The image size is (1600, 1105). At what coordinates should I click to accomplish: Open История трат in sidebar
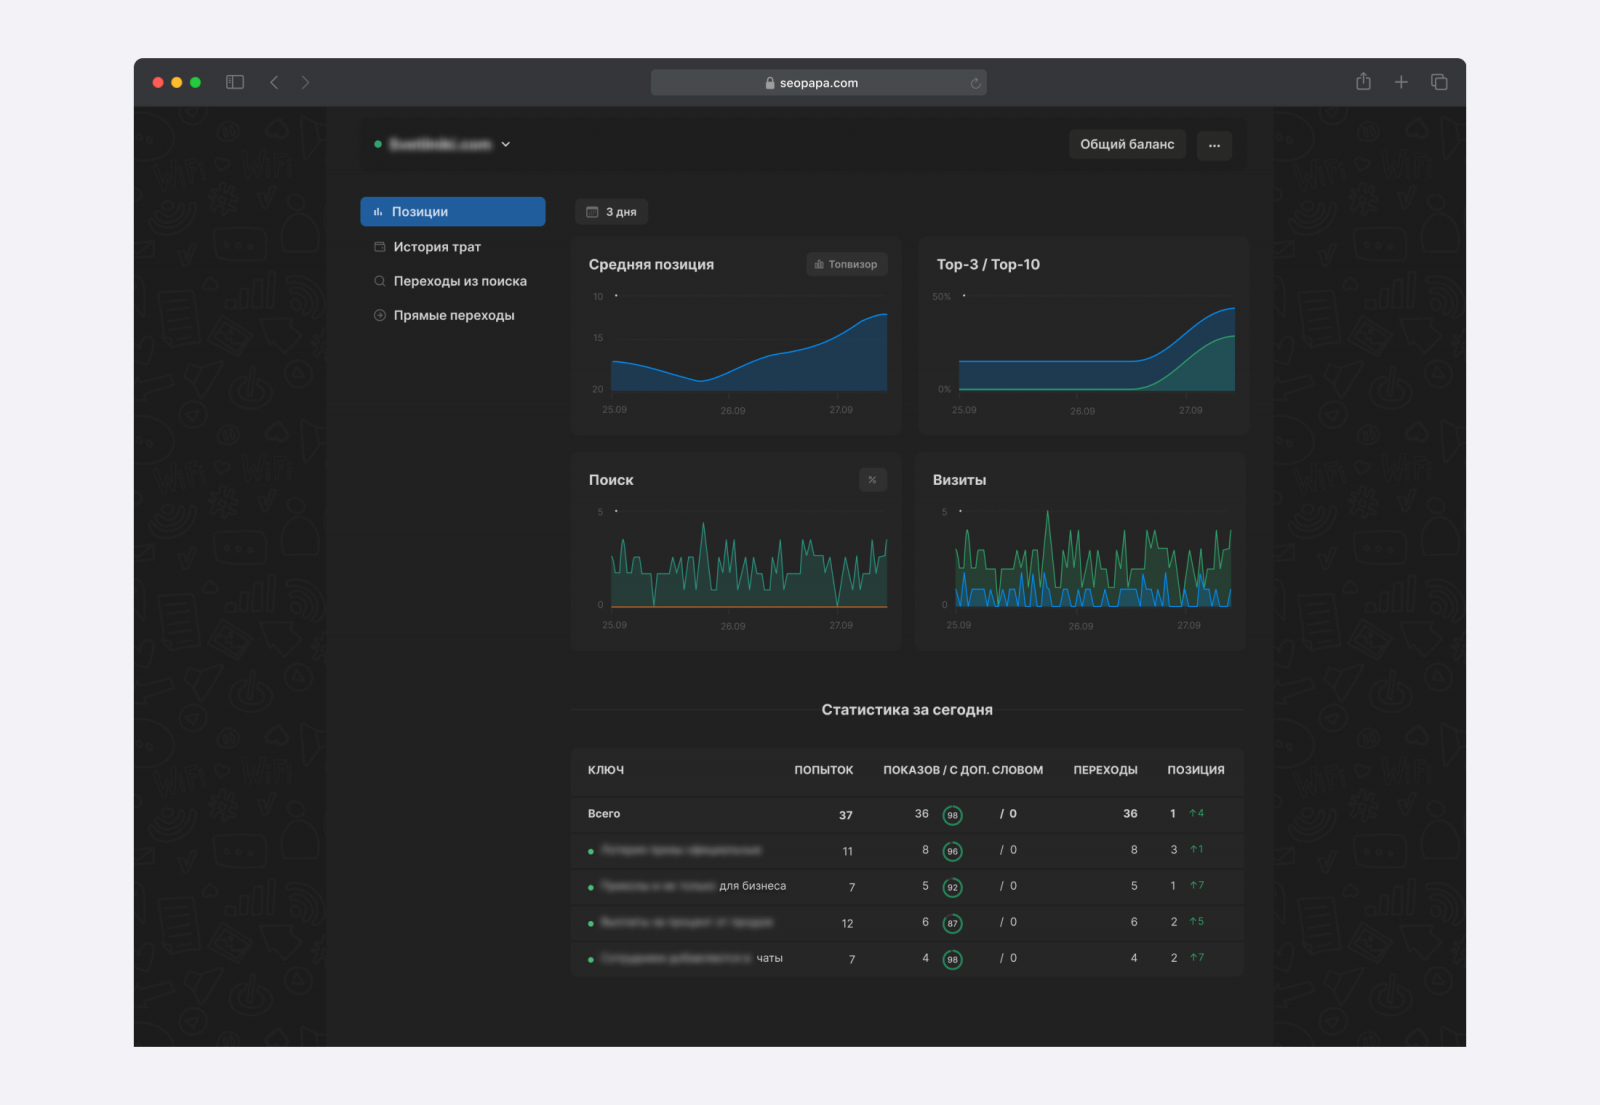pyautogui.click(x=437, y=247)
